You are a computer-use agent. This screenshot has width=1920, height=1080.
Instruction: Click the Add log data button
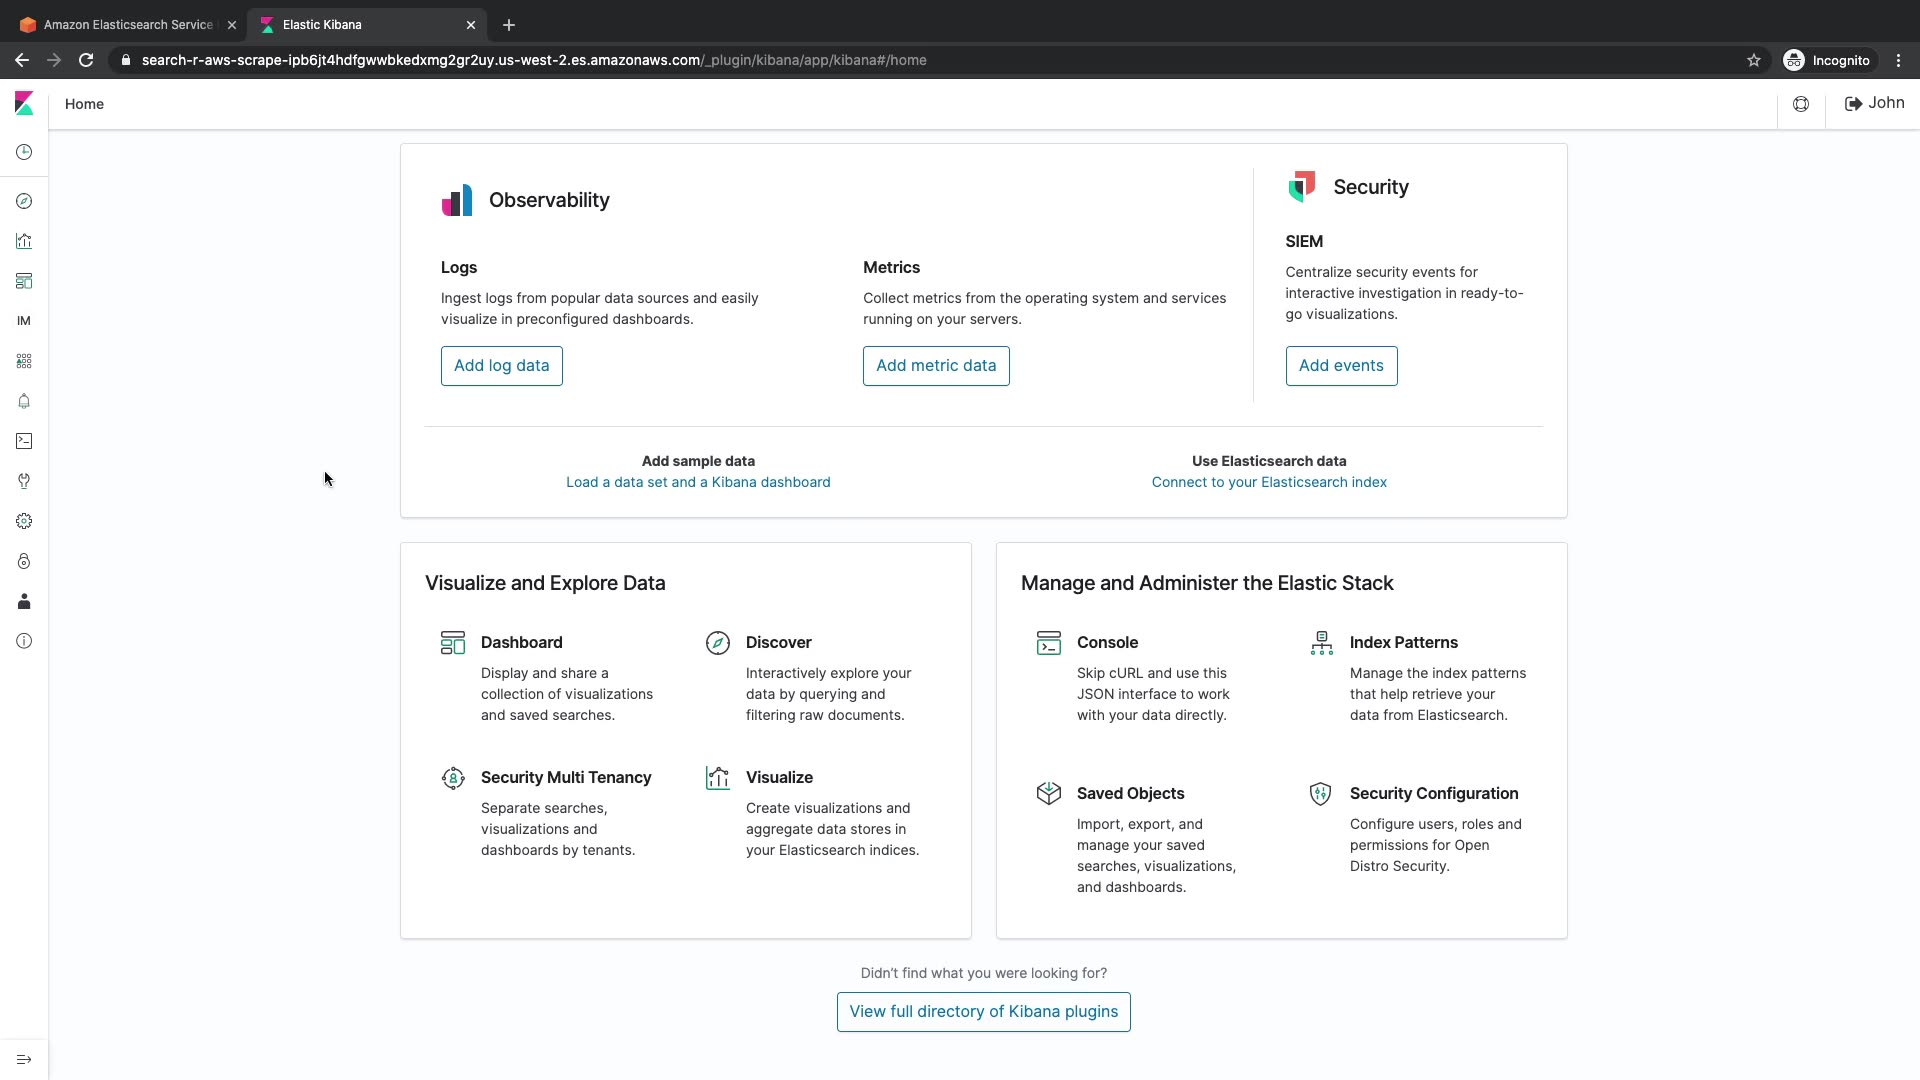coord(501,366)
